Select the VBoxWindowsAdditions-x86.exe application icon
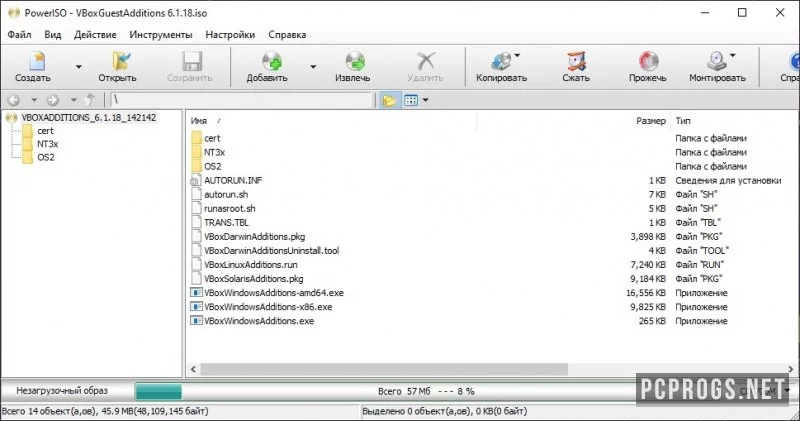 click(x=196, y=307)
